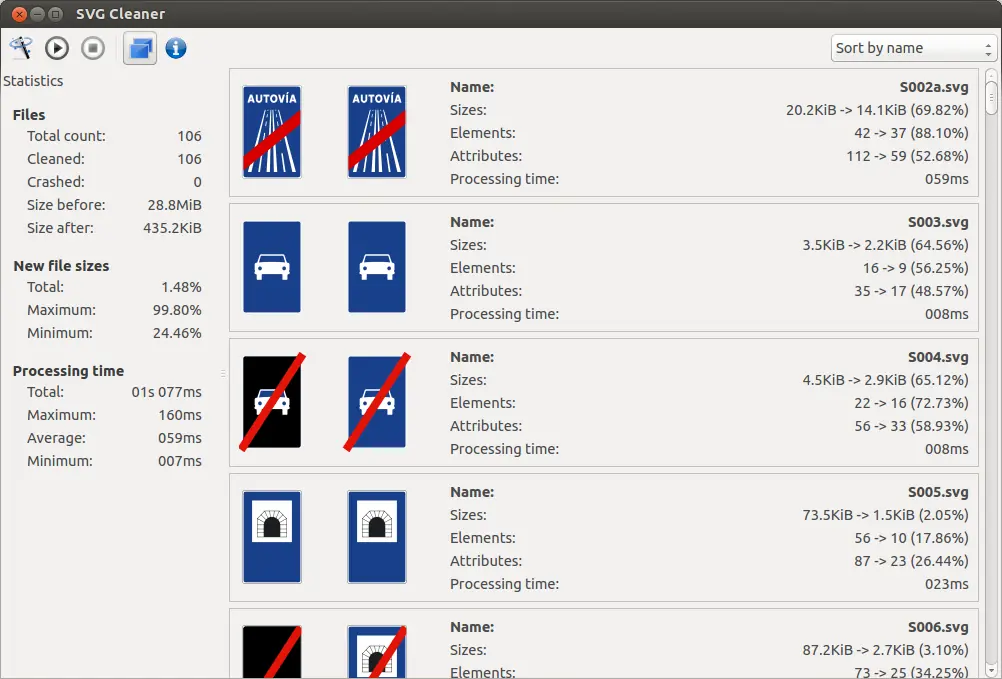Screen dimensions: 1002x679
Task: Click sizes value 4.5KiB -> 2.9KiB (65.12%)
Action: pos(885,380)
